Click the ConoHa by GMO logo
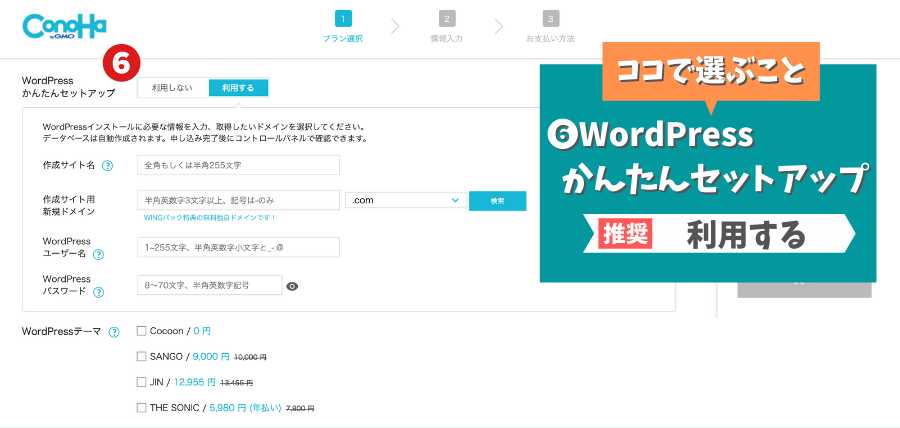Screen dimensions: 900x428 64,28
